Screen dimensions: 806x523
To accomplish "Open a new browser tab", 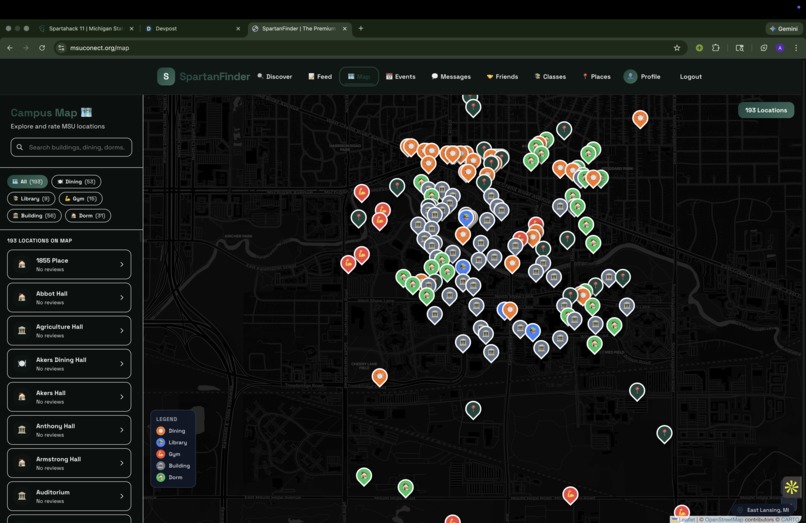I will (360, 28).
